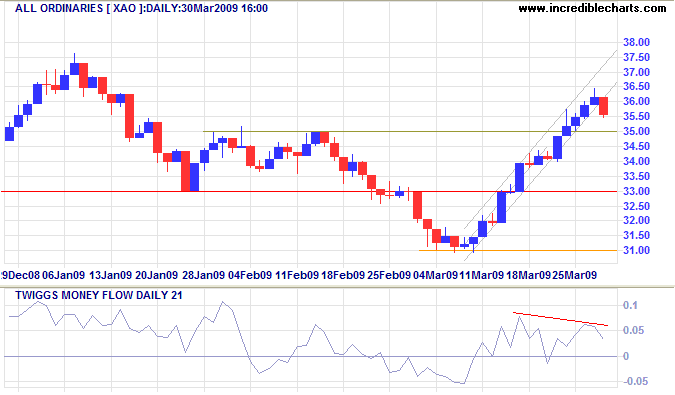Viewport: 675px width, 395px height.
Task: Click the 20Jan09 date label
Action: (156, 275)
